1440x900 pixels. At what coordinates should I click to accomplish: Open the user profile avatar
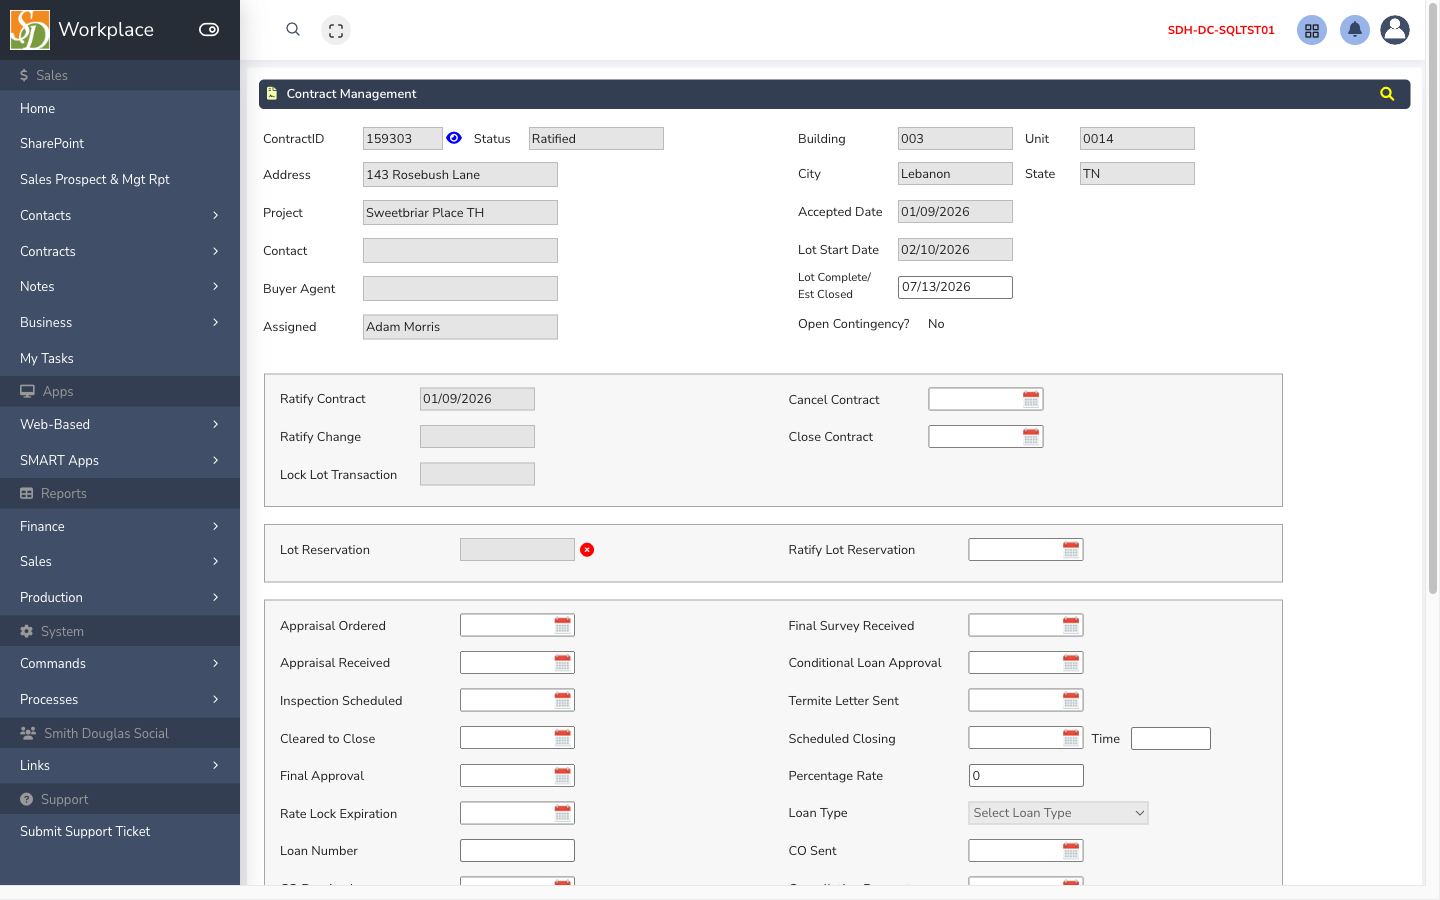1395,30
